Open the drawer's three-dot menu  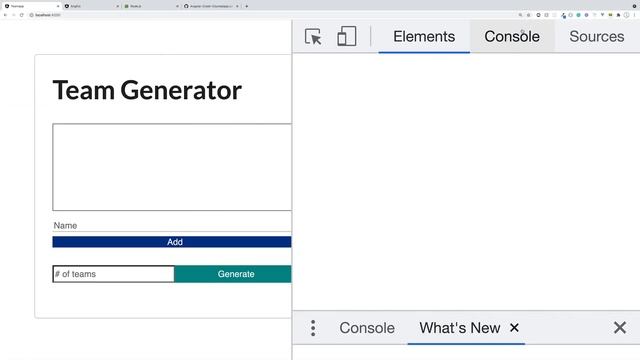313,328
